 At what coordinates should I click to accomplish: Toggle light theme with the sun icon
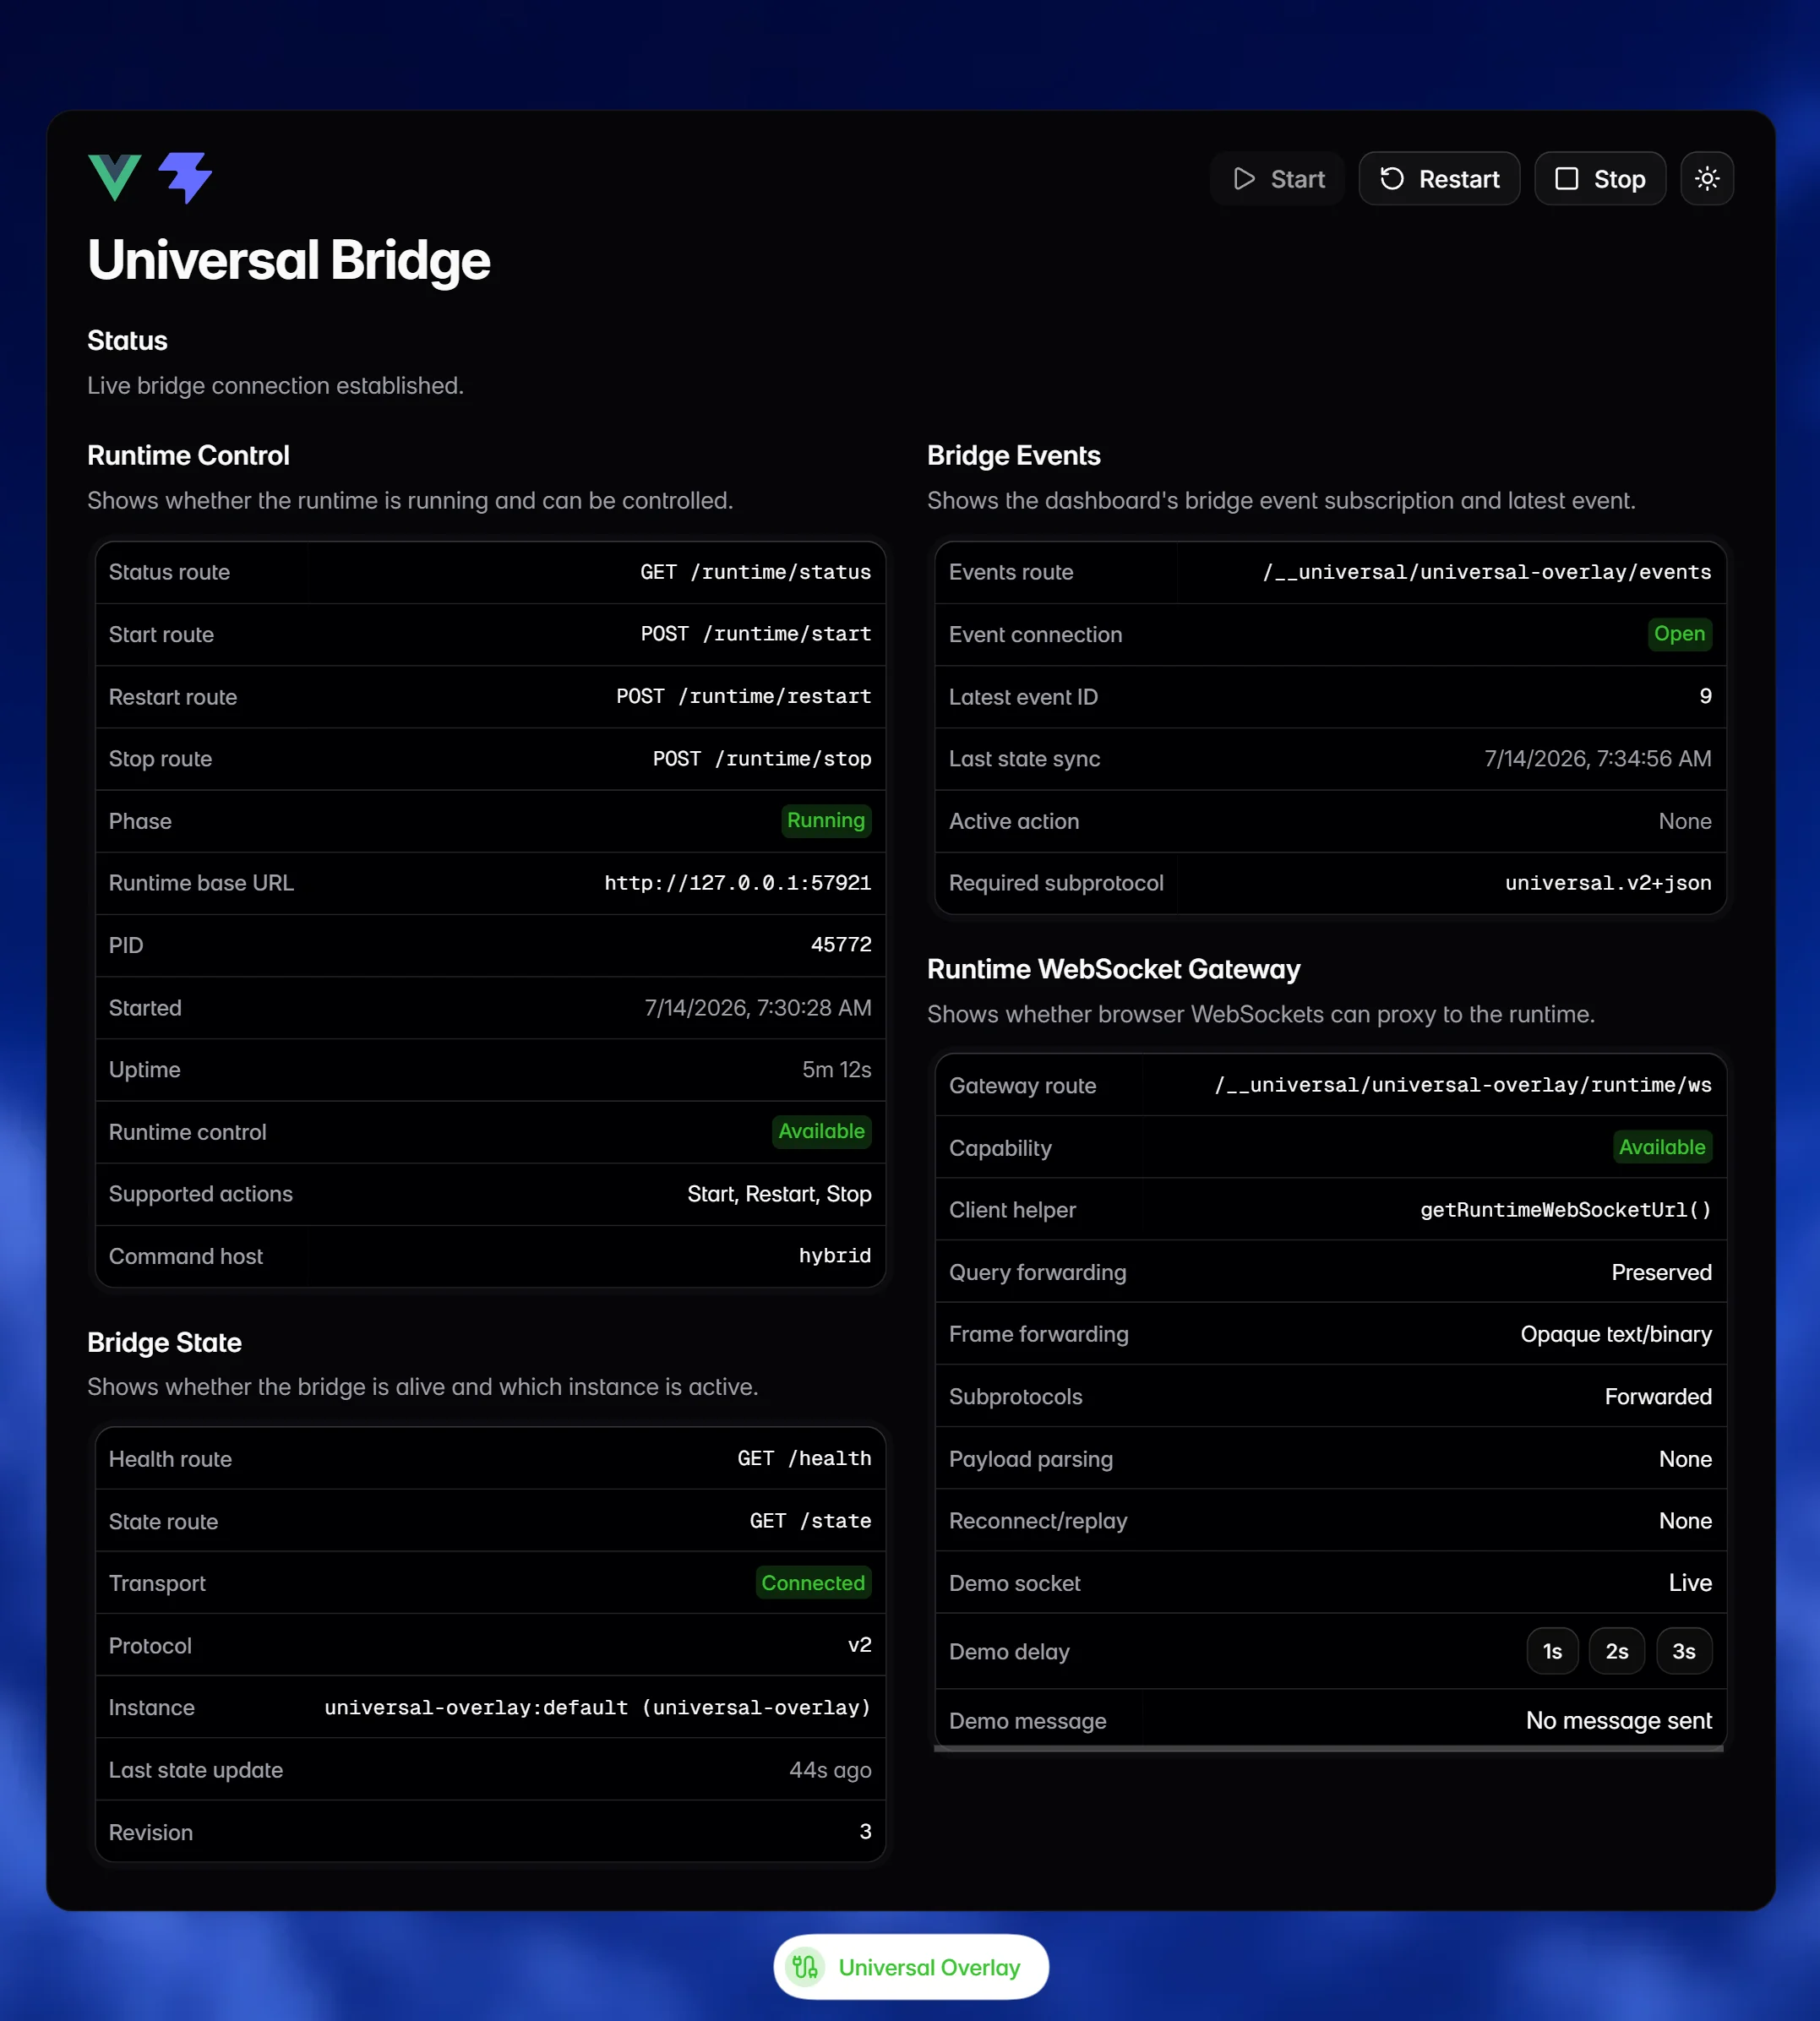1707,179
